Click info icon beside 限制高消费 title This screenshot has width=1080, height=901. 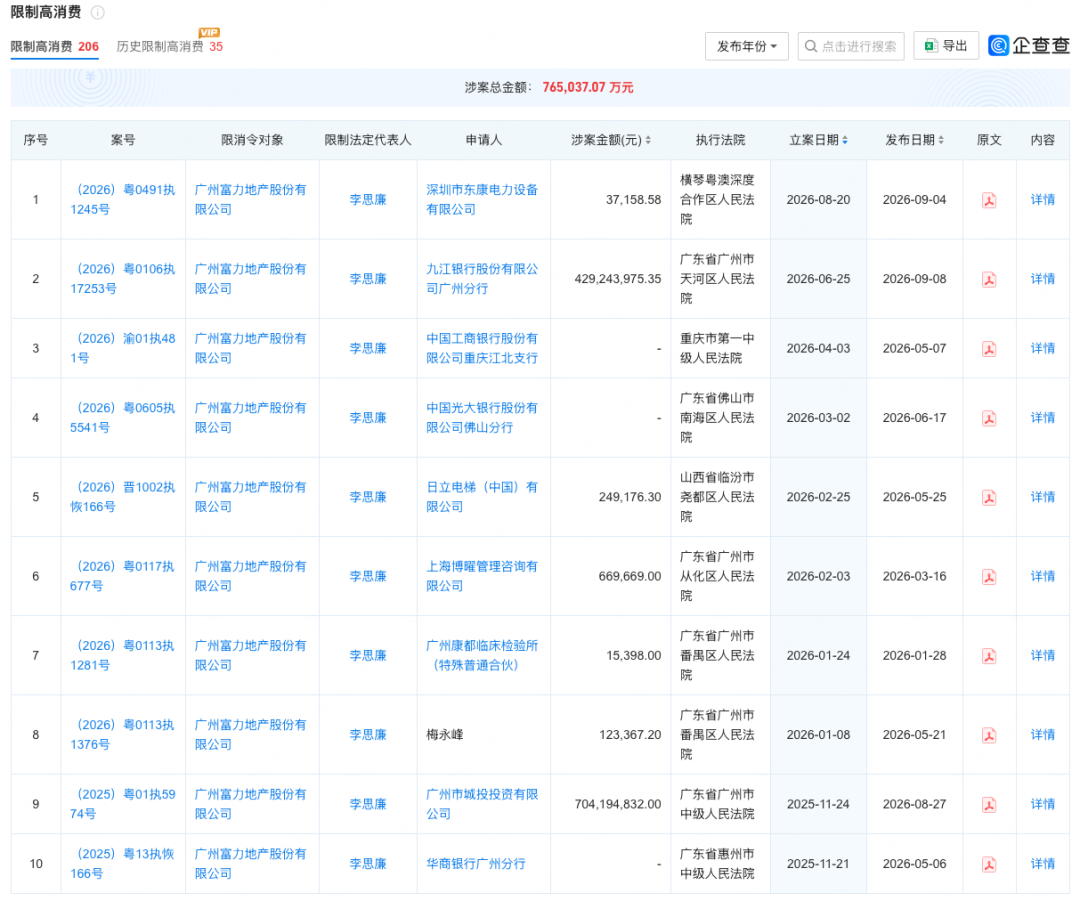coord(98,12)
